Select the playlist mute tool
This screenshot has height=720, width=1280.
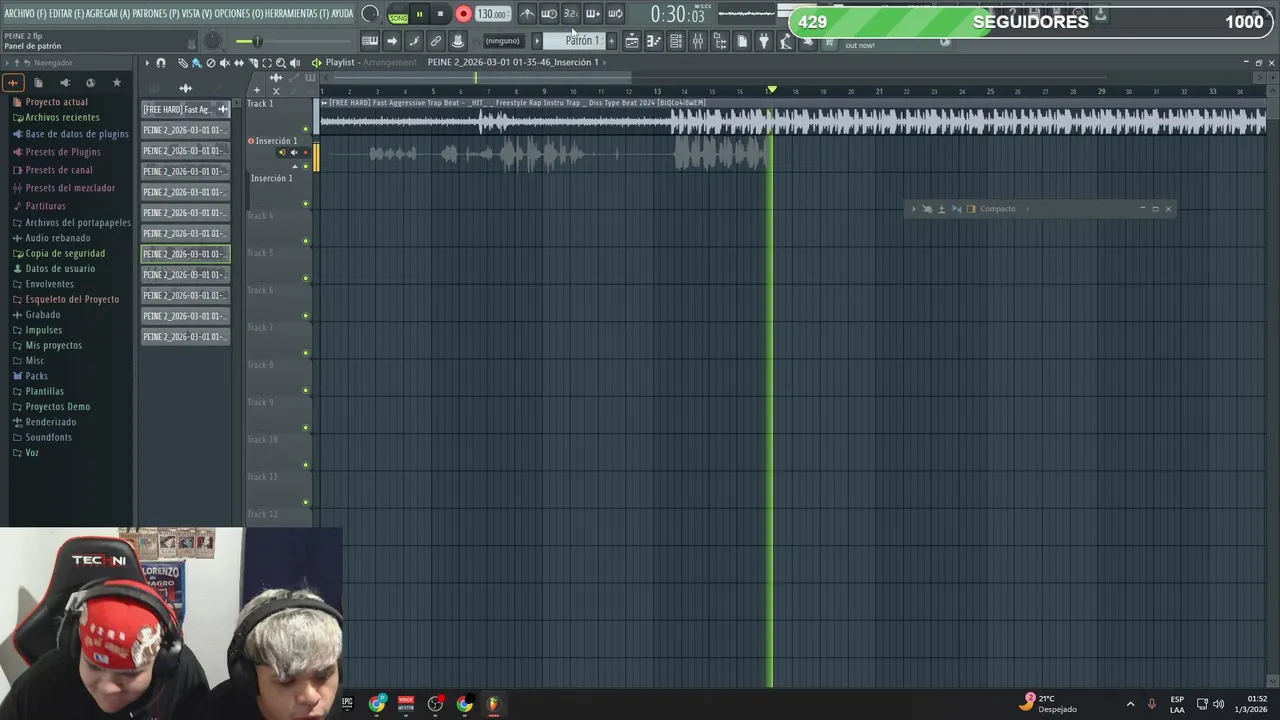pyautogui.click(x=224, y=63)
